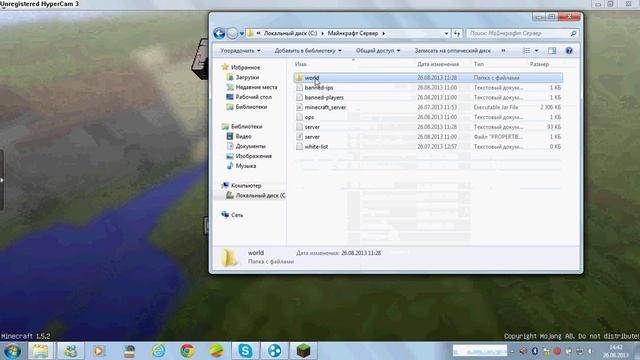Expand dropdown arrow after 'Майнкрафт Сервер' breadcrumb
Image resolution: width=640 pixels, height=360 pixels.
coord(384,33)
